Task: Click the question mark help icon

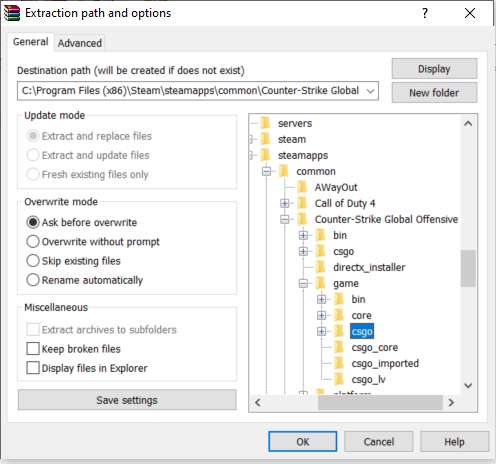Action: coord(425,13)
